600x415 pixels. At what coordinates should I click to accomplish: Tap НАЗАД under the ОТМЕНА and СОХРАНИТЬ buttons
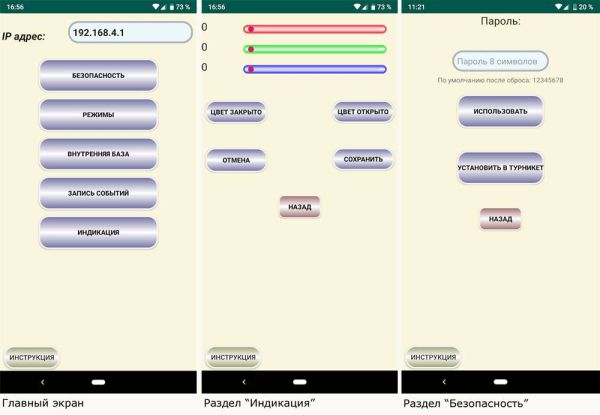coord(299,207)
